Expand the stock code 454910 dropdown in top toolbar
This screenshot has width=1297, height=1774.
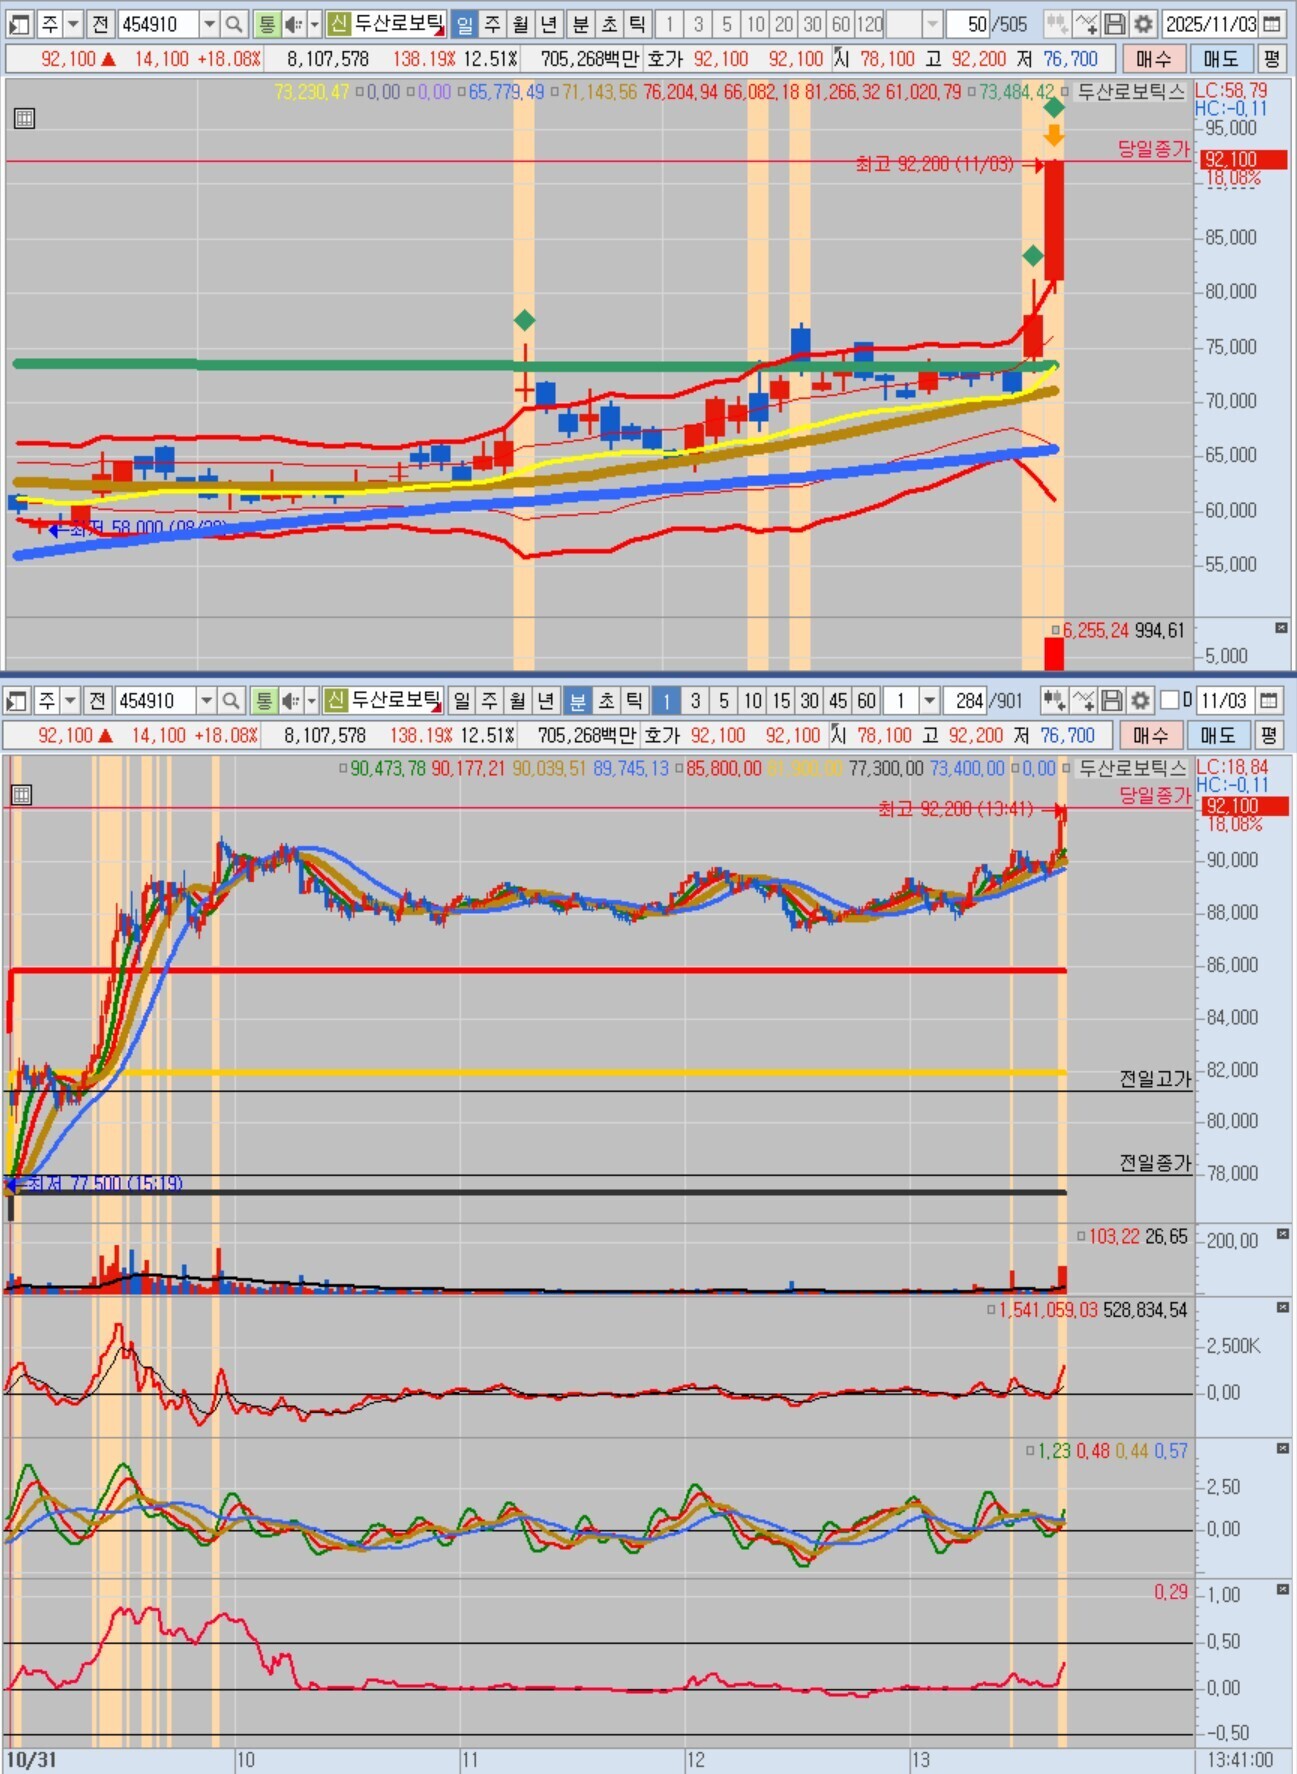209,24
